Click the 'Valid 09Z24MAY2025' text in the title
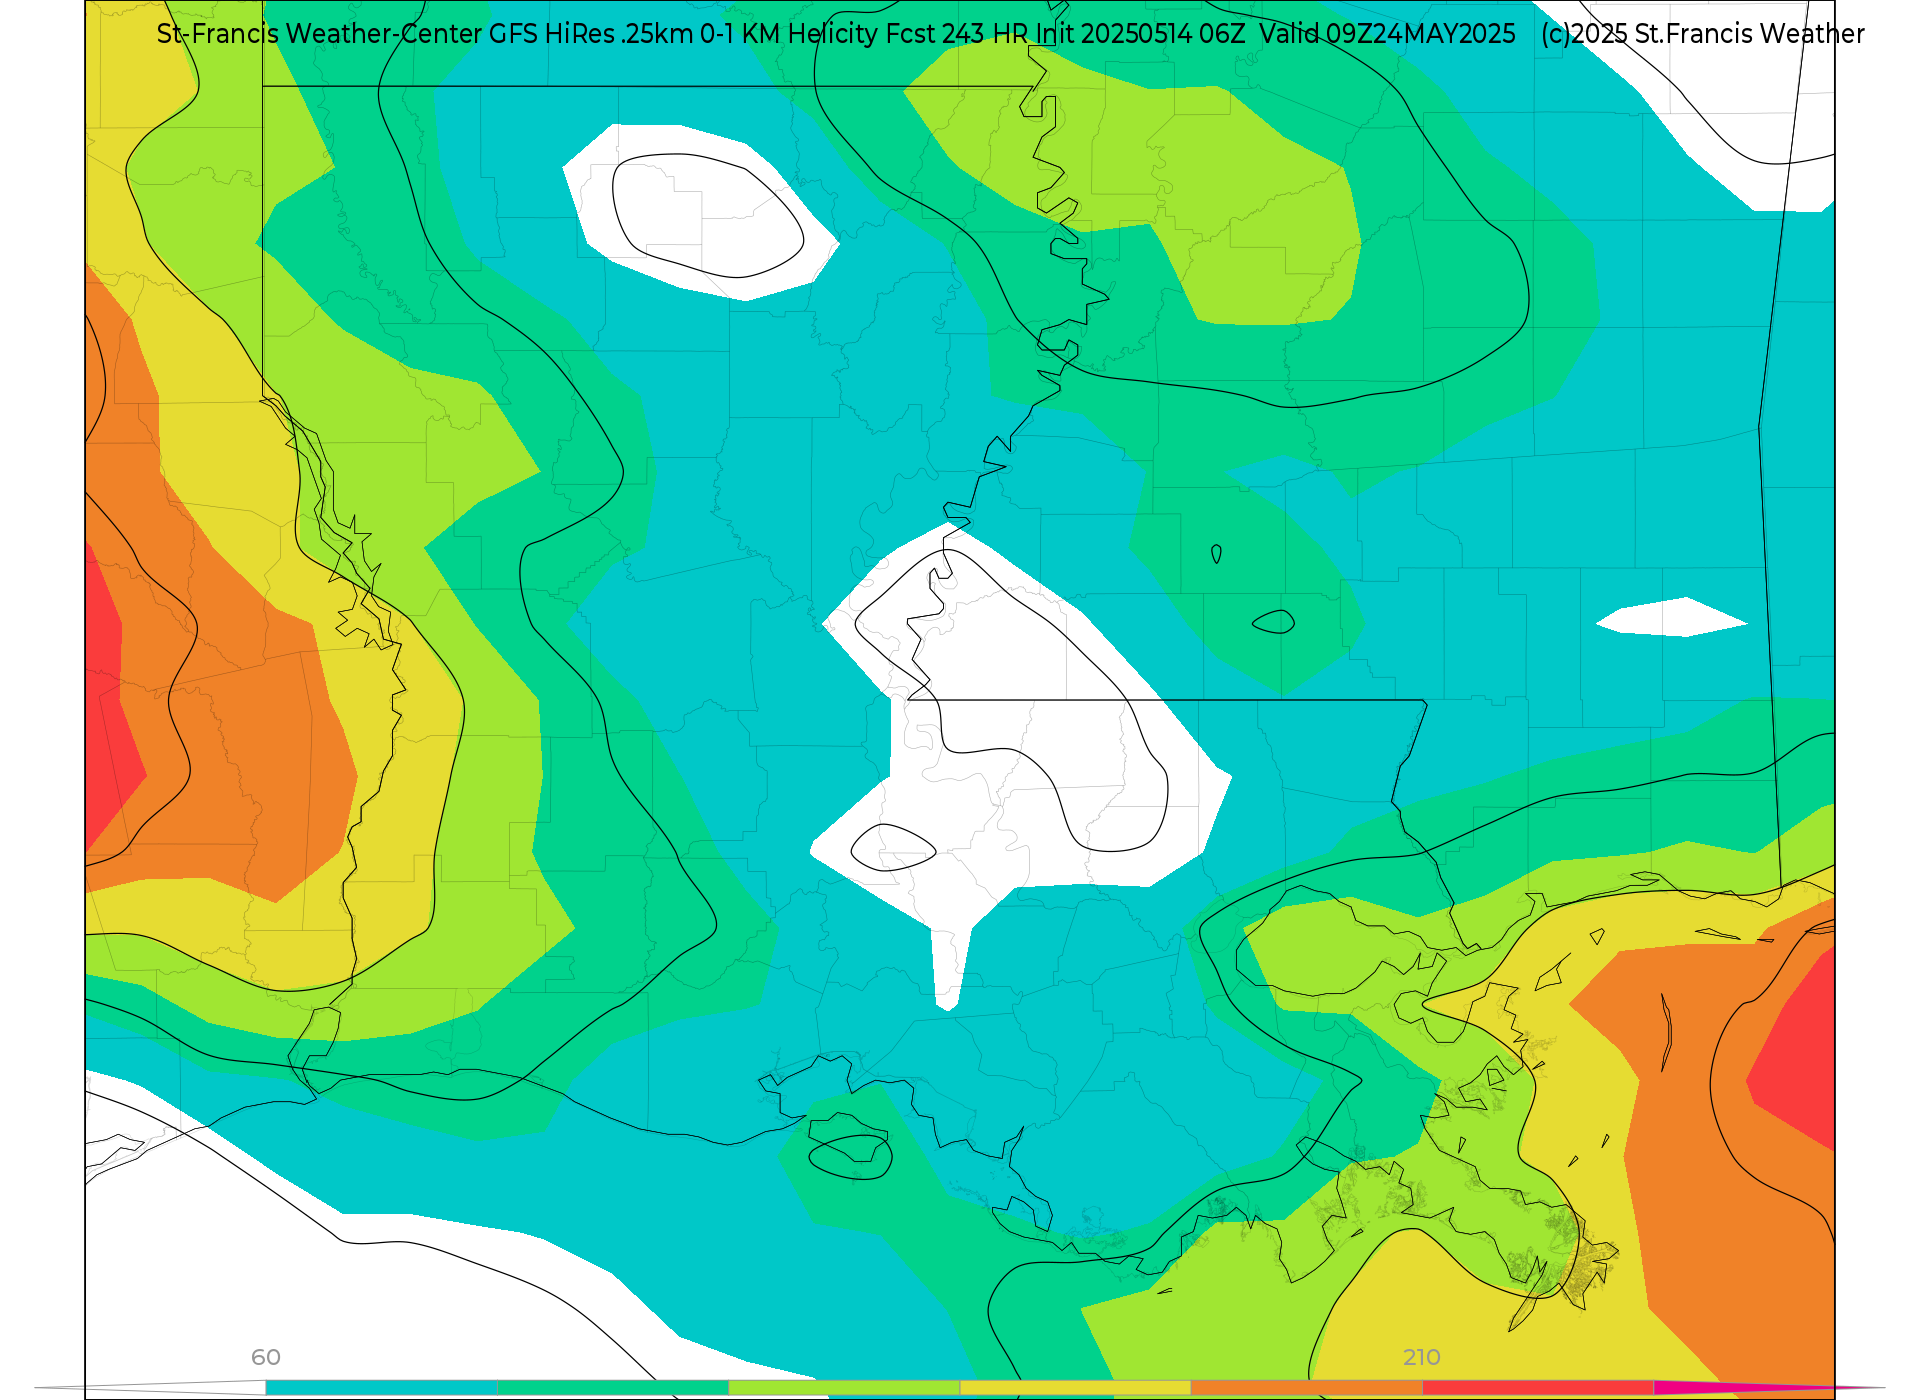 [x=1387, y=34]
